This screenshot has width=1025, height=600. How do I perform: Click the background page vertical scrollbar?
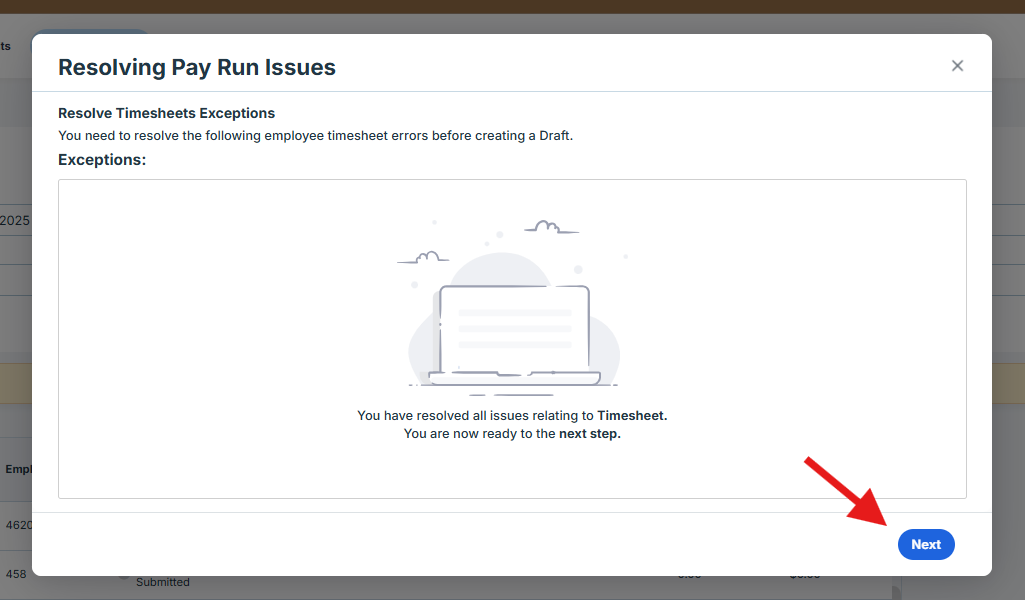tap(896, 588)
